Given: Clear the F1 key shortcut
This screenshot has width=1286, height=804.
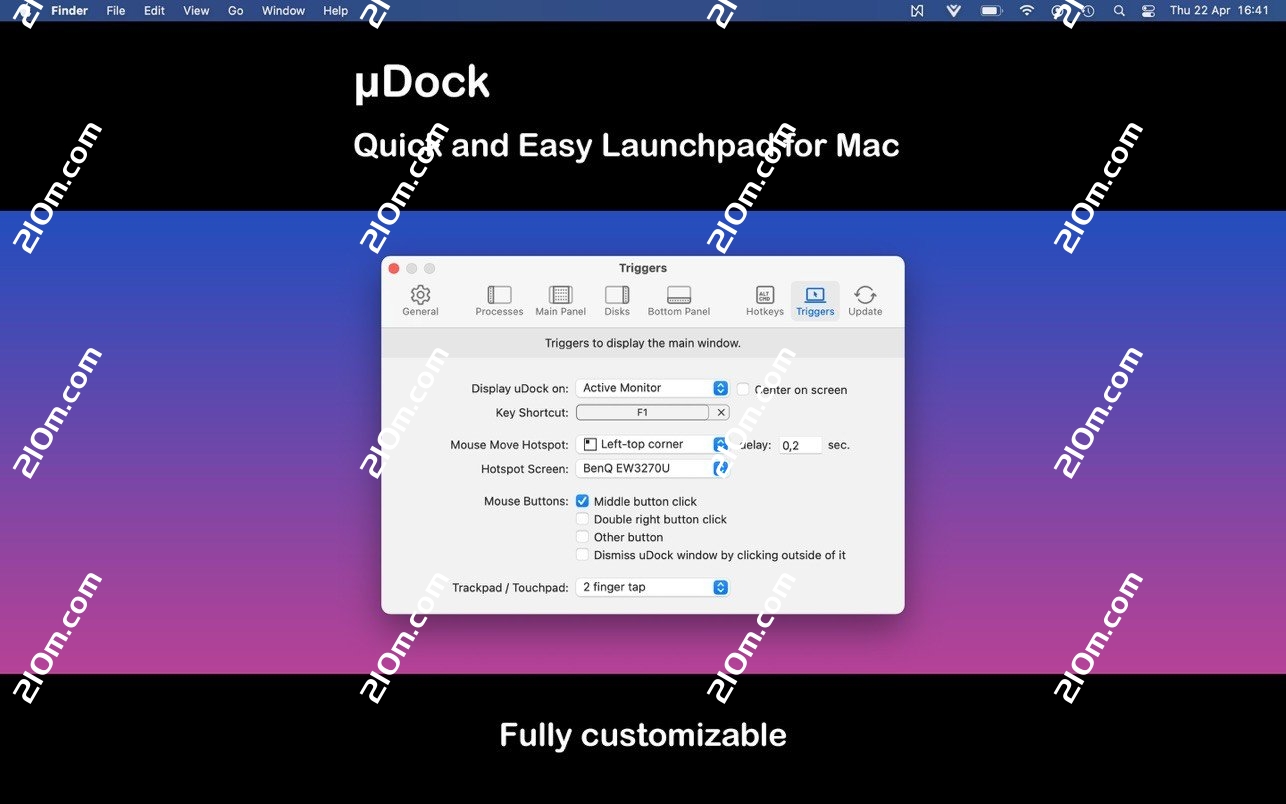Looking at the screenshot, I should click(x=721, y=412).
